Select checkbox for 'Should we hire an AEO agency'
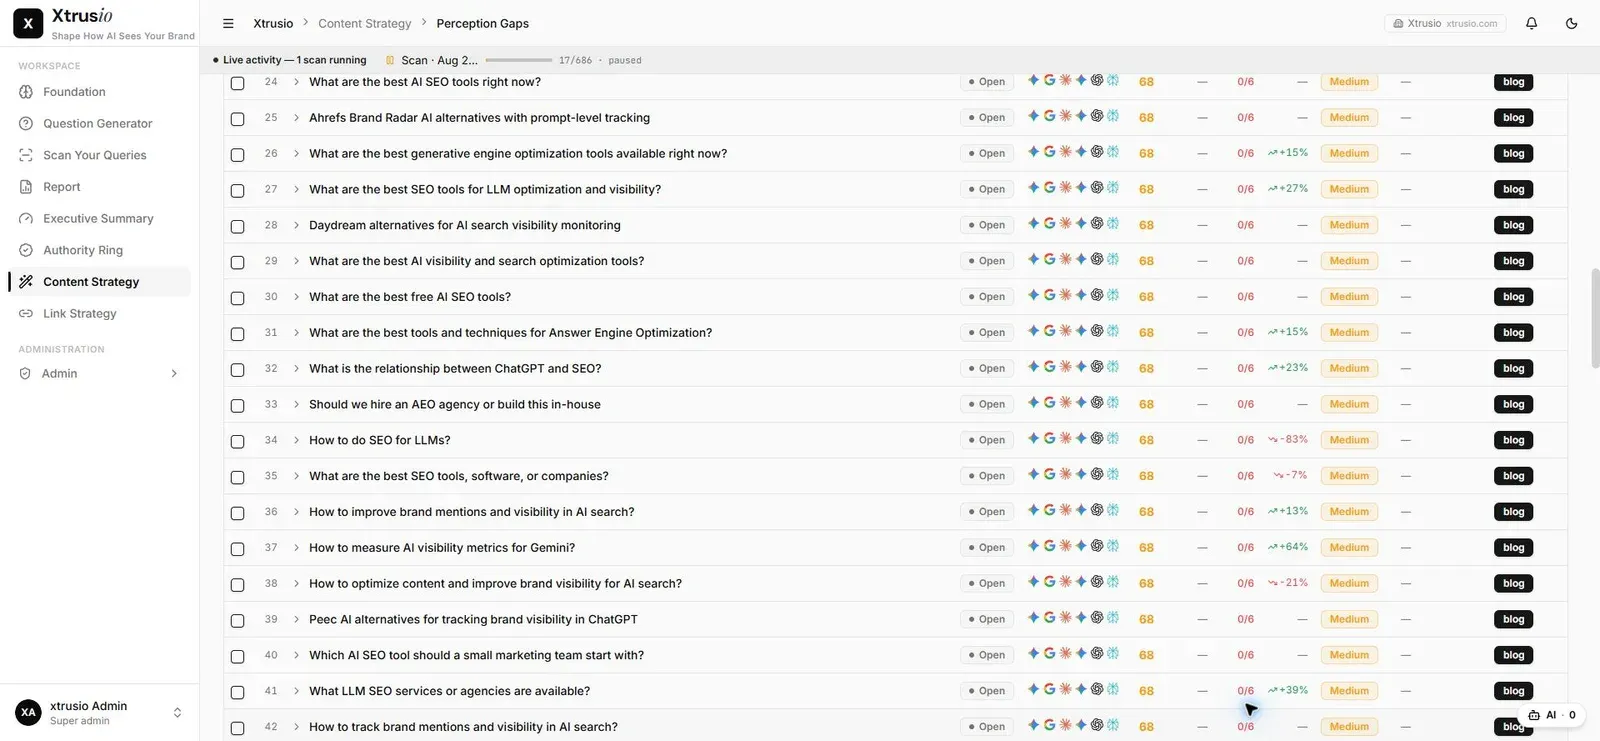Image resolution: width=1600 pixels, height=741 pixels. pyautogui.click(x=237, y=406)
